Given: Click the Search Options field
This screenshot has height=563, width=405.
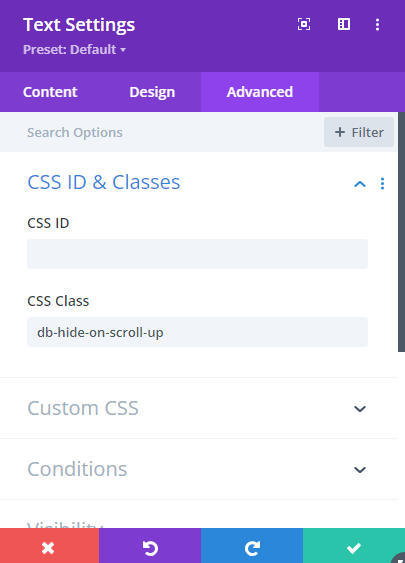Looking at the screenshot, I should 162,132.
